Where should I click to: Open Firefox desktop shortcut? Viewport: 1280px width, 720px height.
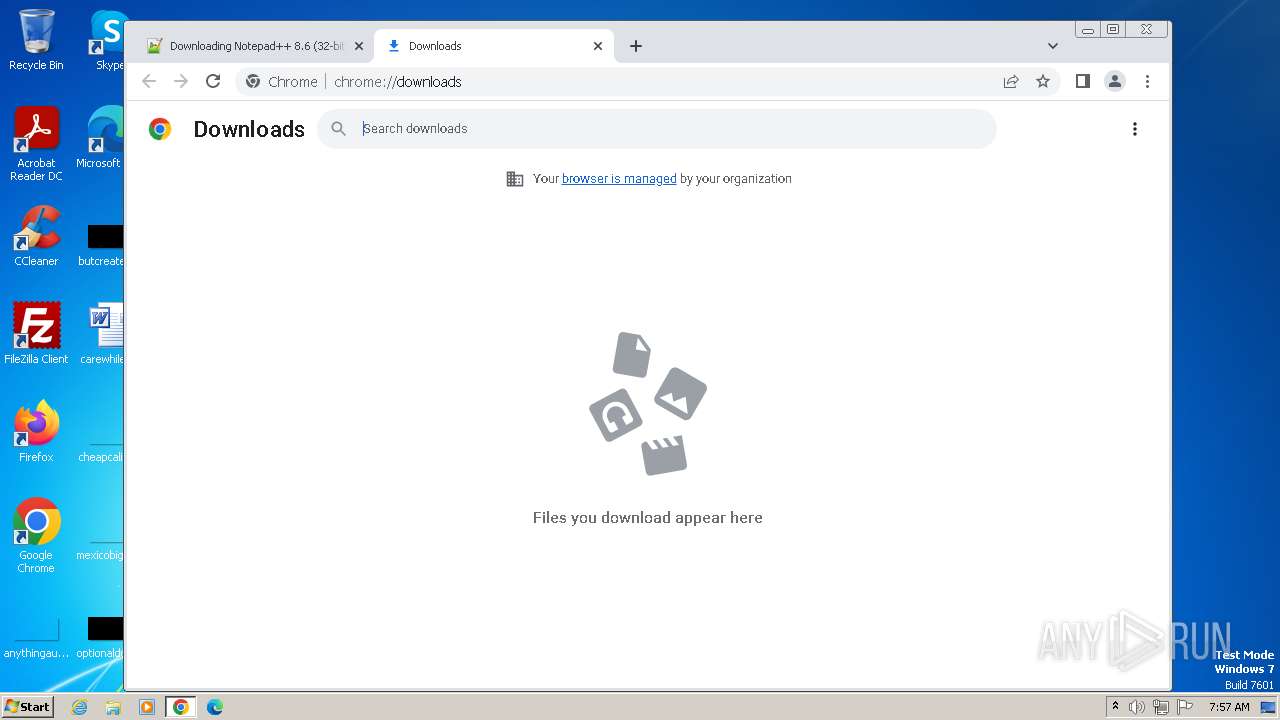click(36, 432)
